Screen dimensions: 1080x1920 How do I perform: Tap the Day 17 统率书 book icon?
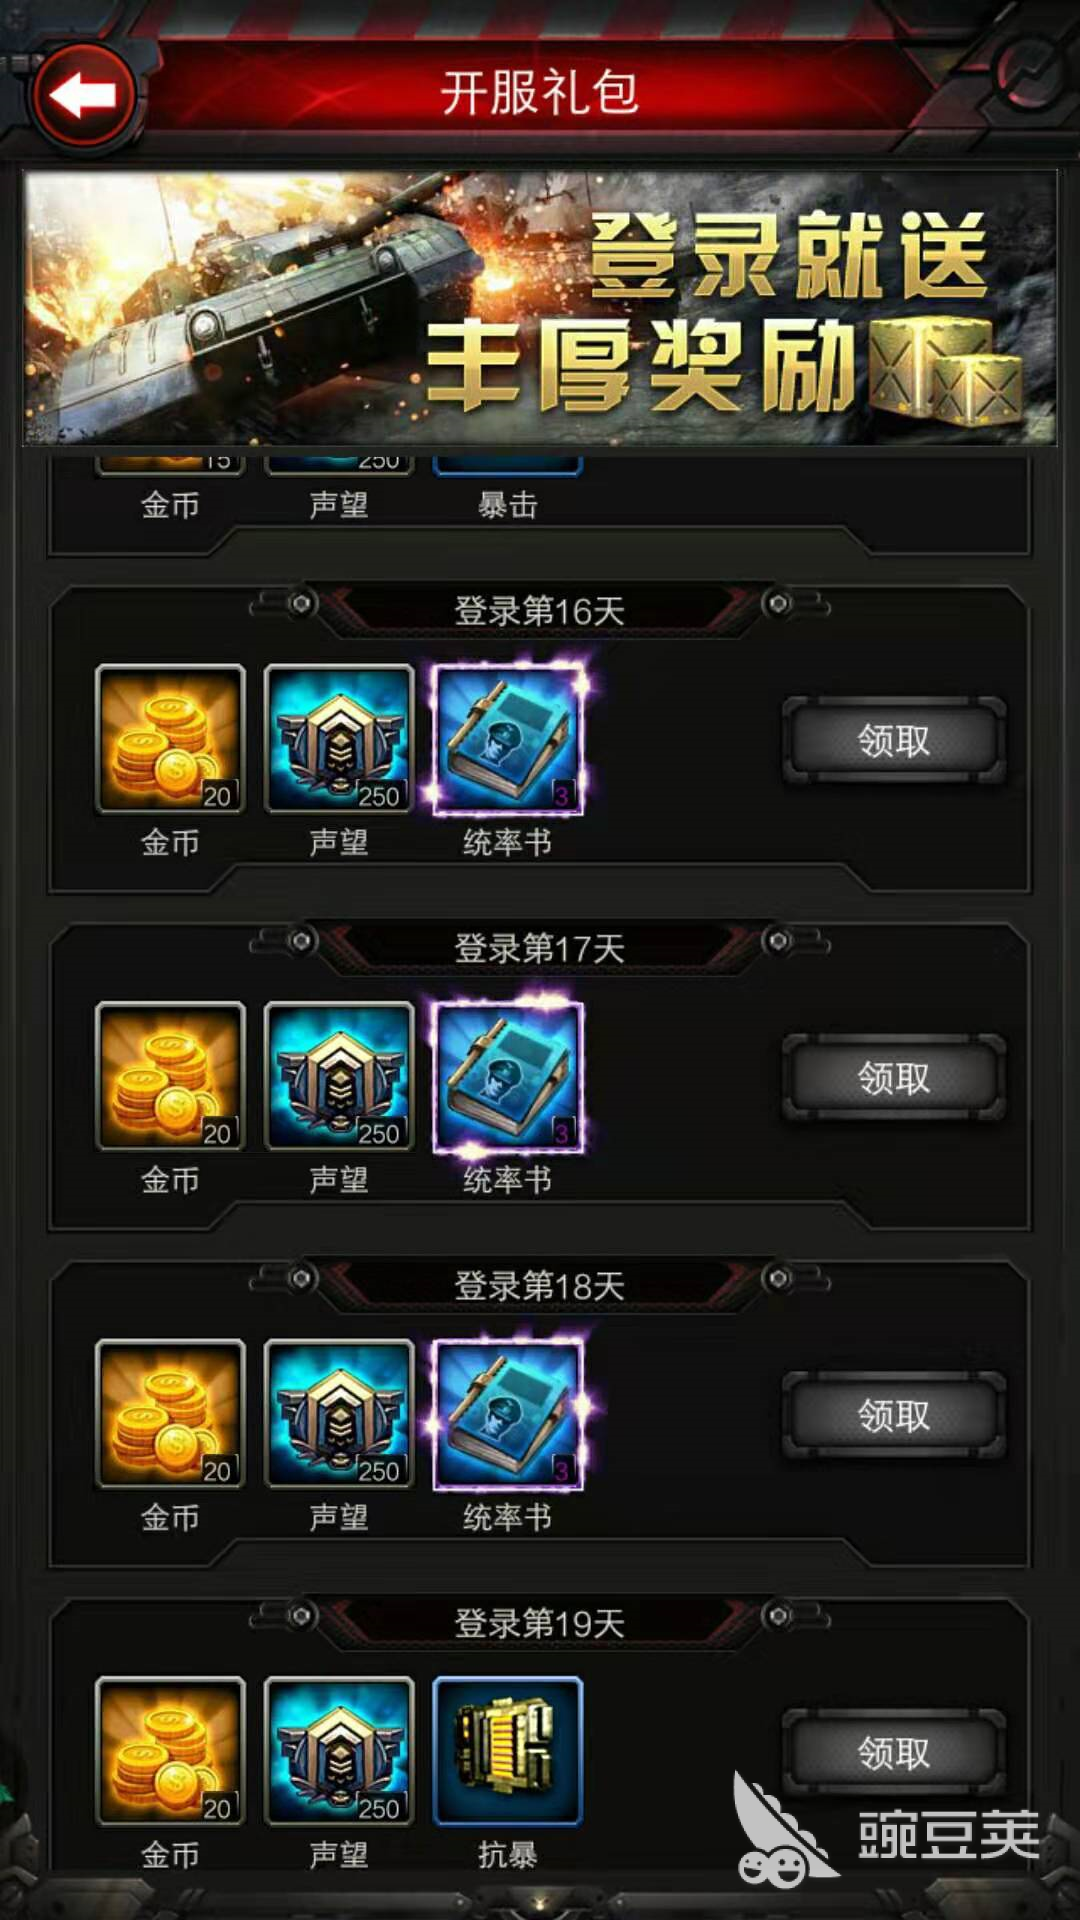508,1077
